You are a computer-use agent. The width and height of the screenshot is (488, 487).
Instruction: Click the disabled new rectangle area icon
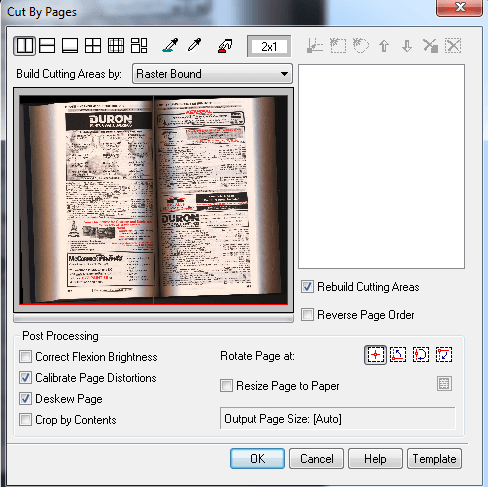click(x=338, y=46)
